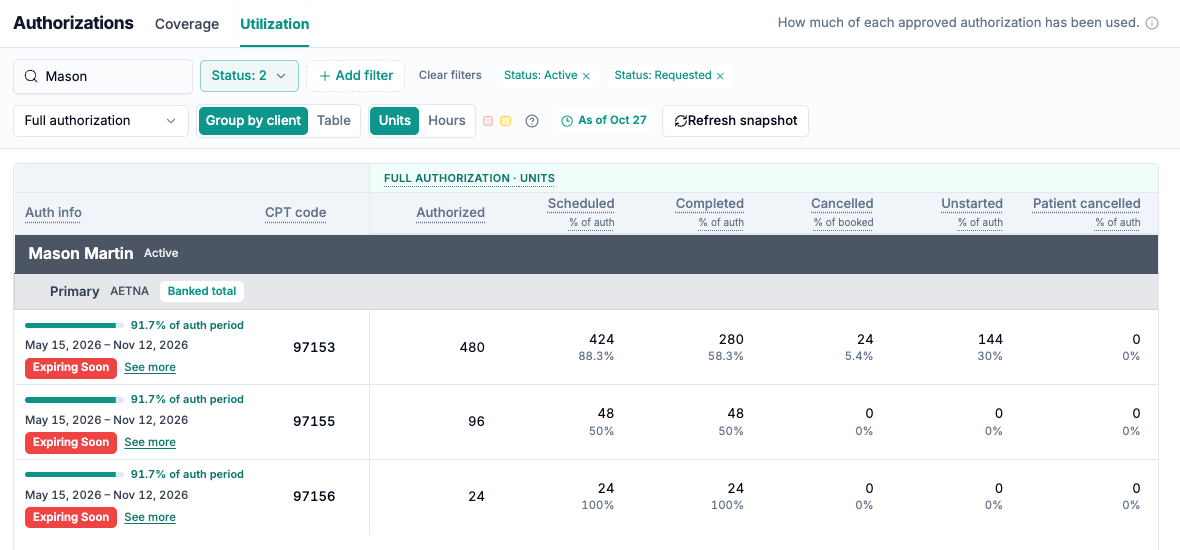Screen dimensions: 1180x550
Task: Click the Patient cancelled column header
Action: 1087,203
